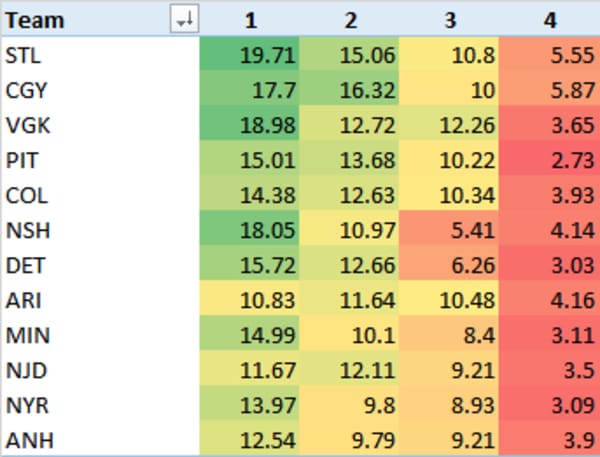Select the STL team cell
The width and height of the screenshot is (600, 457).
pos(100,54)
